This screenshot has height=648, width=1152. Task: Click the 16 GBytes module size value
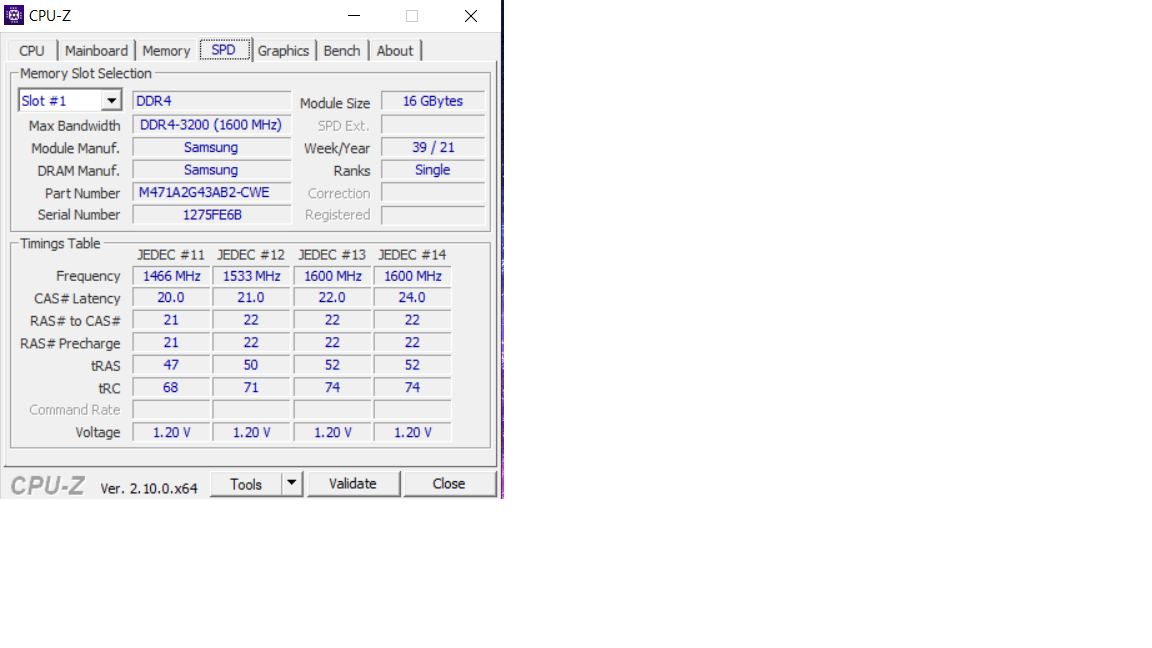(433, 101)
